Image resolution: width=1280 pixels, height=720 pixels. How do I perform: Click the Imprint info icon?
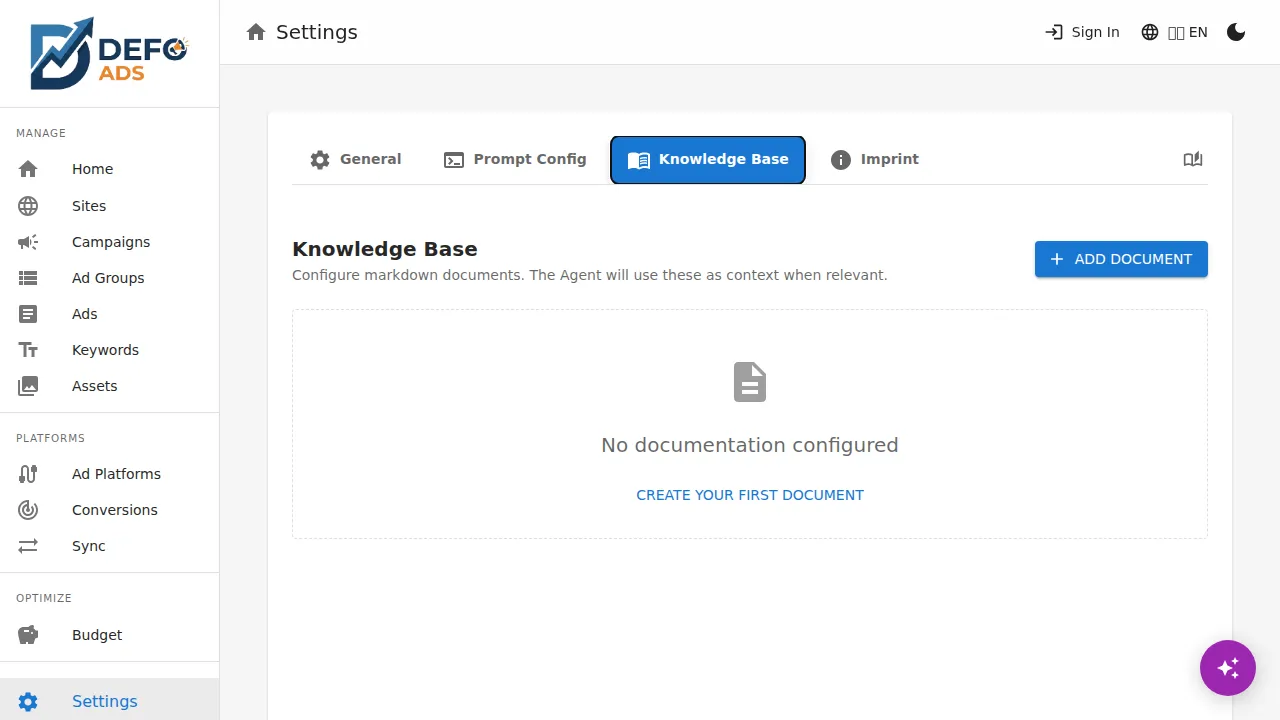click(841, 160)
